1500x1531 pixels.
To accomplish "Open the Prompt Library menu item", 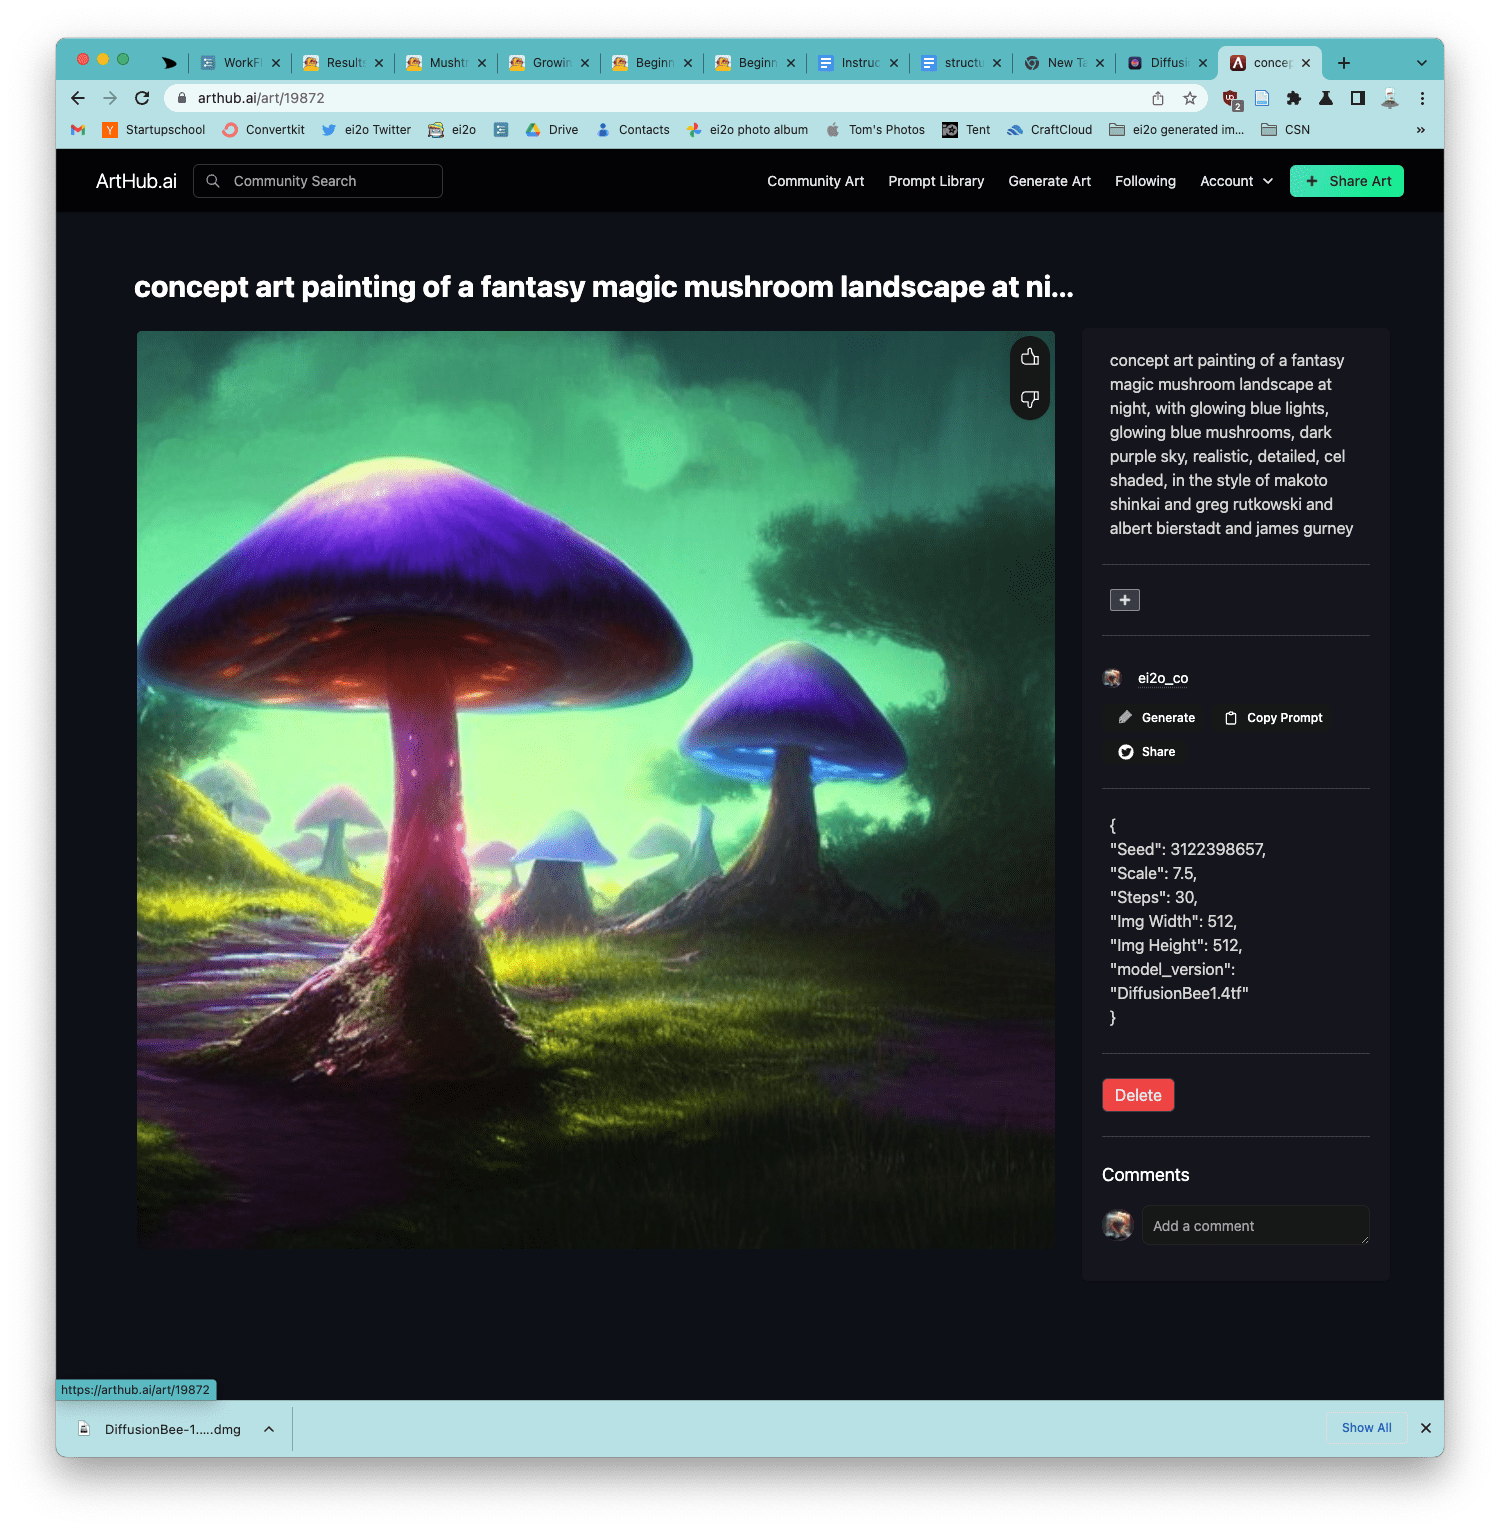I will click(x=936, y=181).
